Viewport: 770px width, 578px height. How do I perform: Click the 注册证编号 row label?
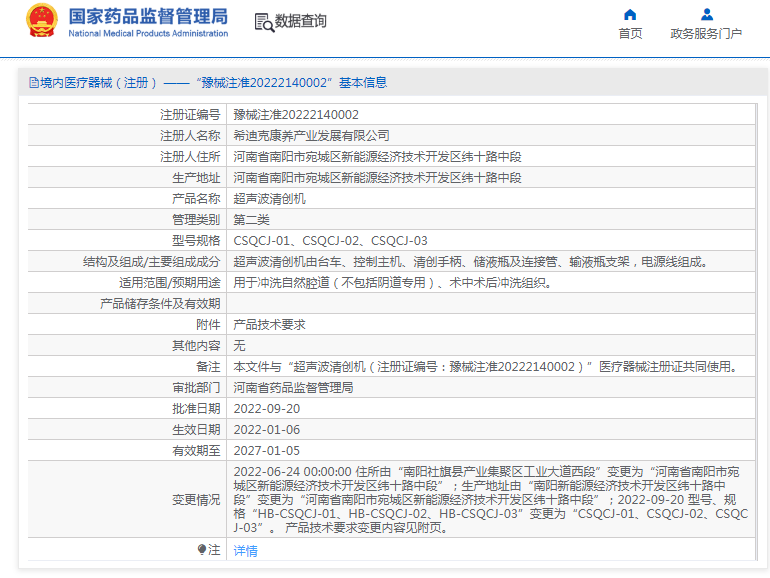point(190,115)
